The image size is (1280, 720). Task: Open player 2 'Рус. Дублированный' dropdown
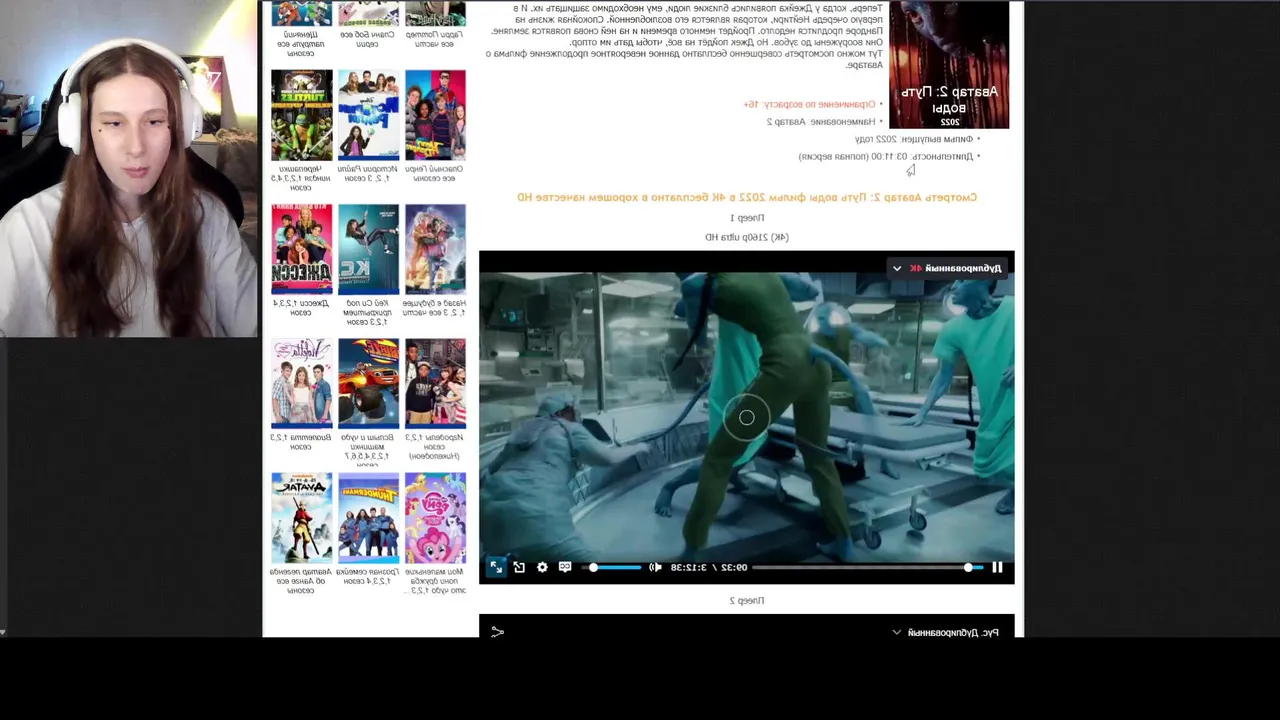pos(946,632)
